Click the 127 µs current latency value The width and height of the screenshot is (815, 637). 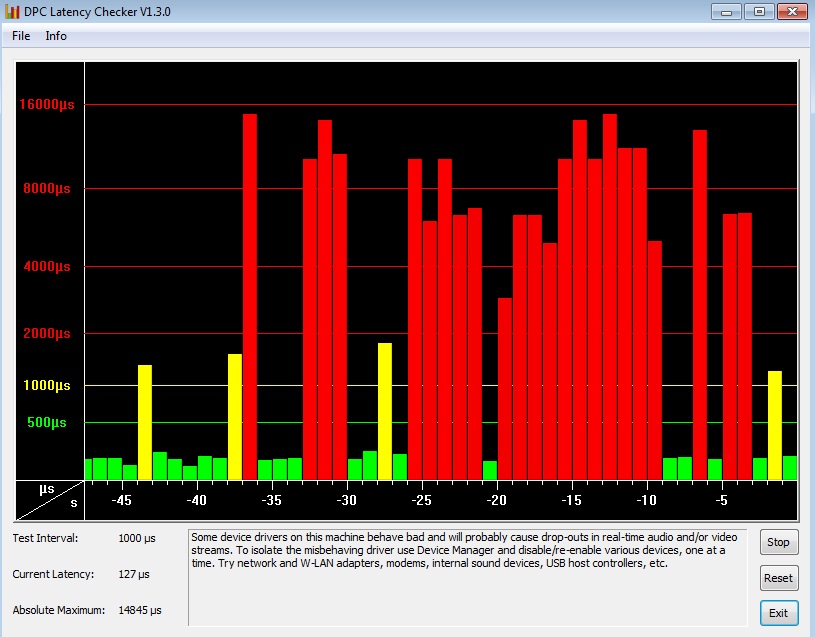tap(134, 574)
